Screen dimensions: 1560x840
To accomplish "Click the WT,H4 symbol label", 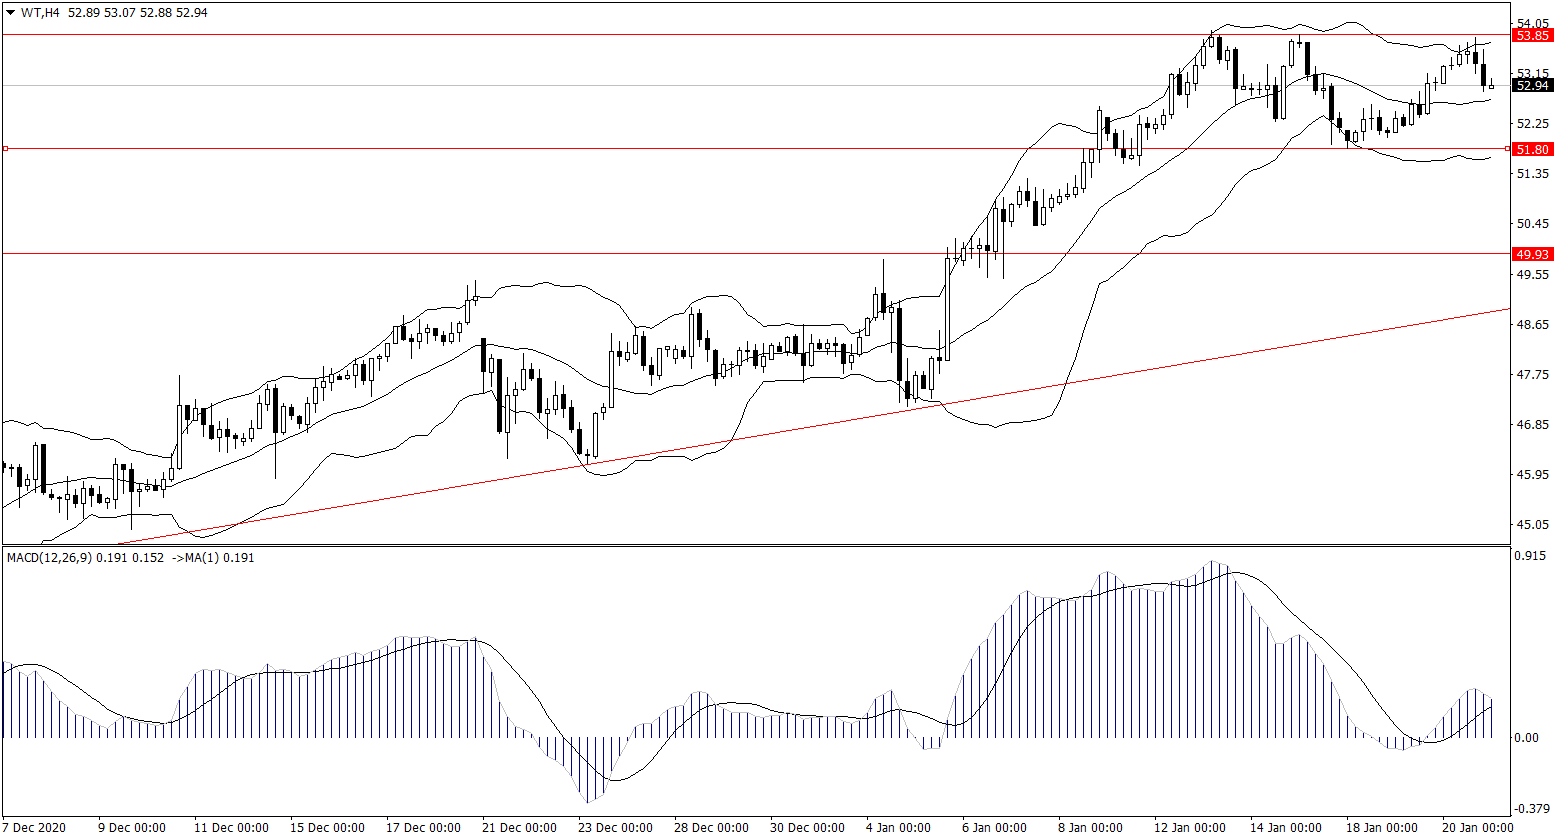I will click(x=37, y=14).
